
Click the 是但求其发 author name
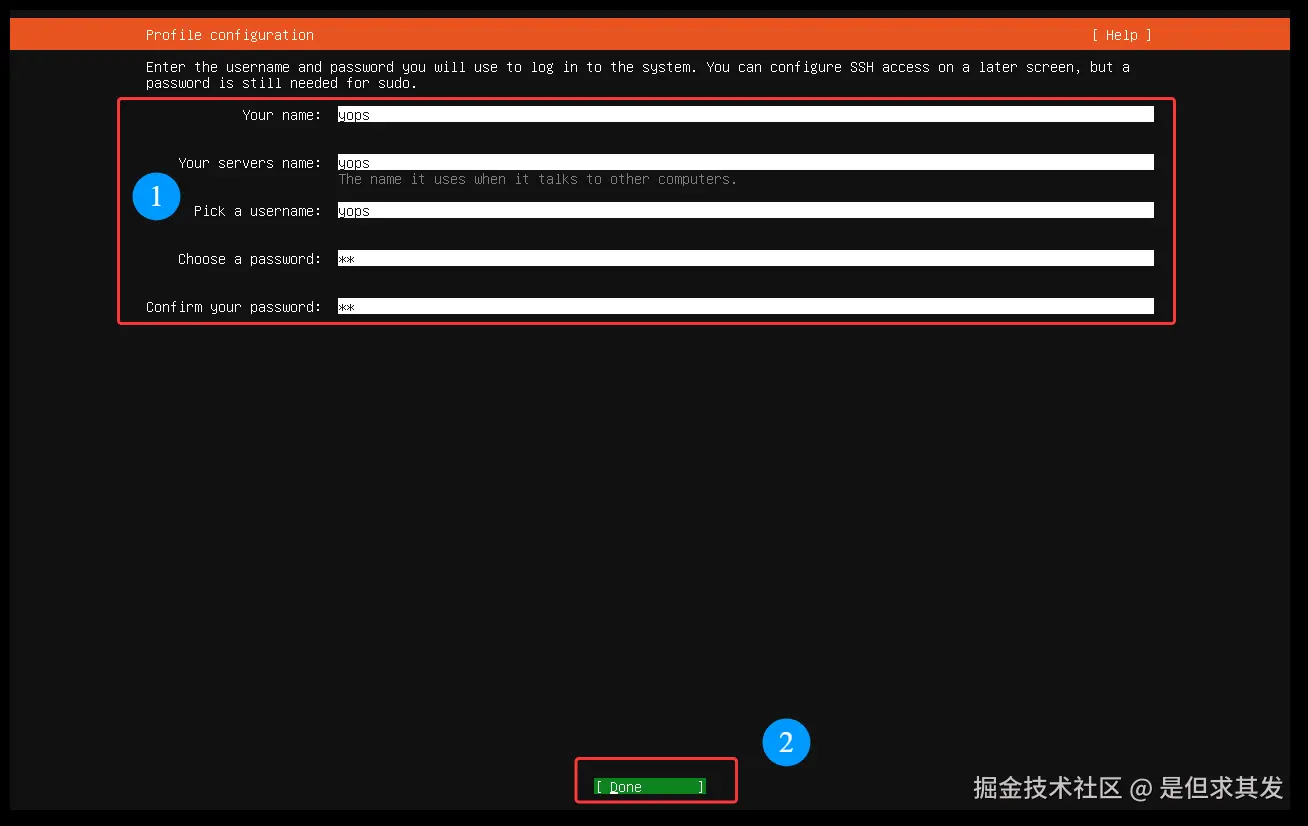pos(1221,789)
